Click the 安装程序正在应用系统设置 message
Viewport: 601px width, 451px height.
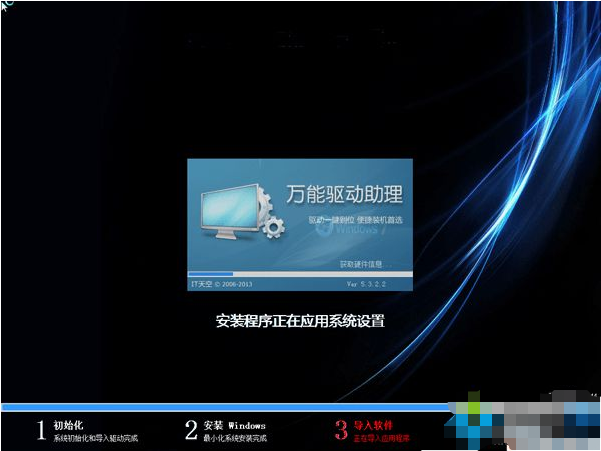click(x=300, y=321)
